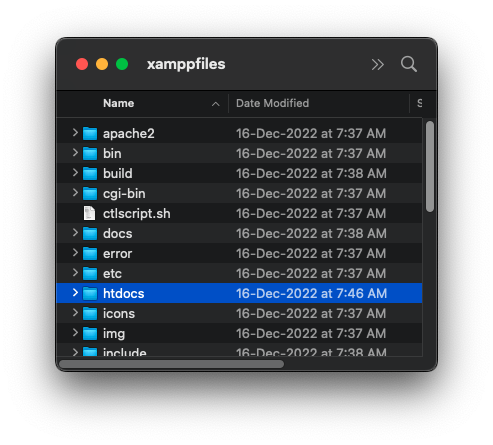Select the htdocs row name
Image resolution: width=493 pixels, height=445 pixels.
124,294
